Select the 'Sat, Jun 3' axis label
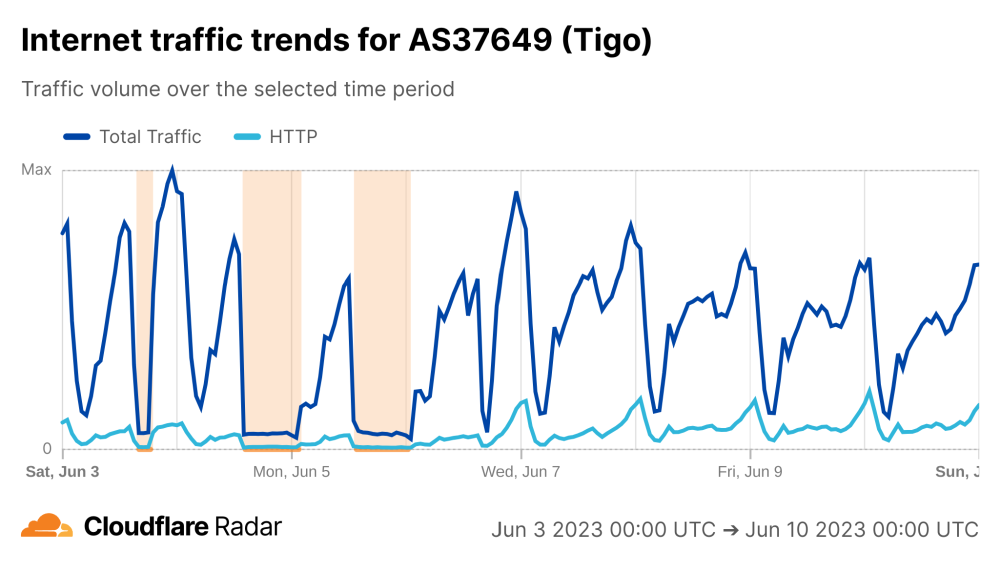The width and height of the screenshot is (1000, 563). click(x=62, y=469)
